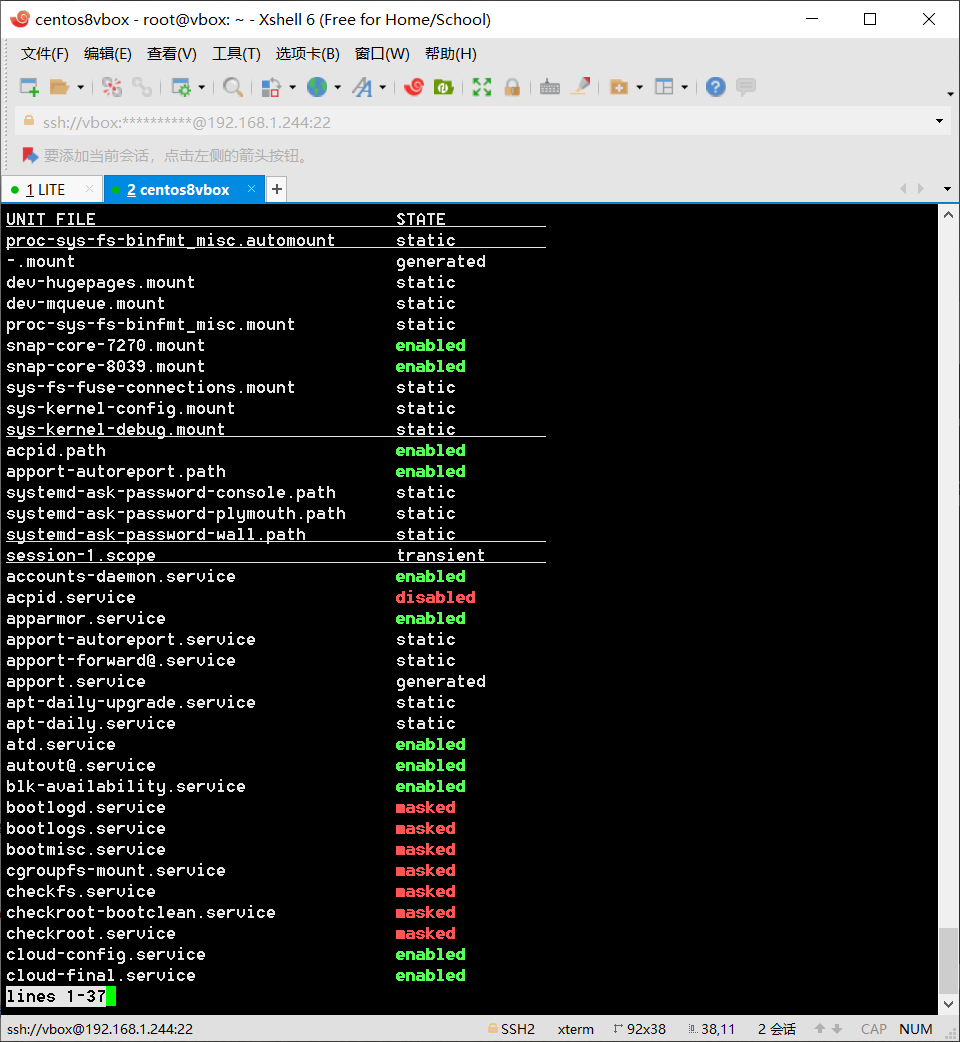
Task: Open Help via blue question mark icon
Action: click(715, 88)
